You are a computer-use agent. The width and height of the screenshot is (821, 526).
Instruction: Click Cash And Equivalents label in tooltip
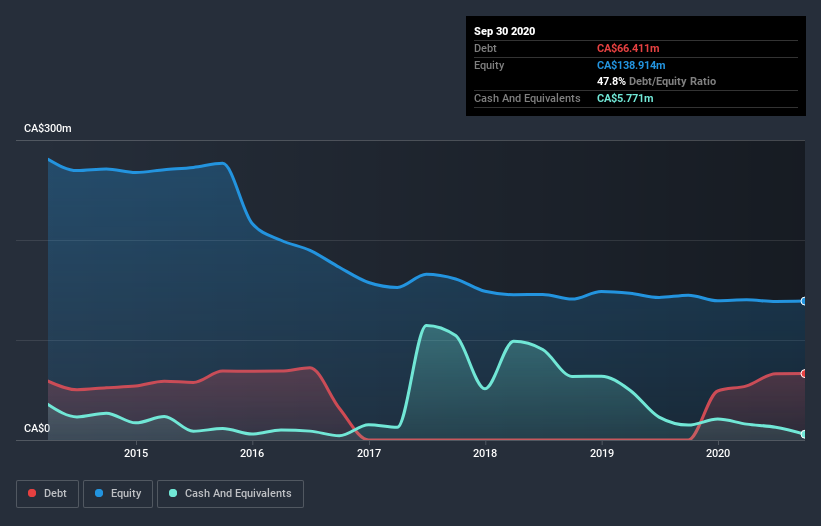(x=527, y=98)
